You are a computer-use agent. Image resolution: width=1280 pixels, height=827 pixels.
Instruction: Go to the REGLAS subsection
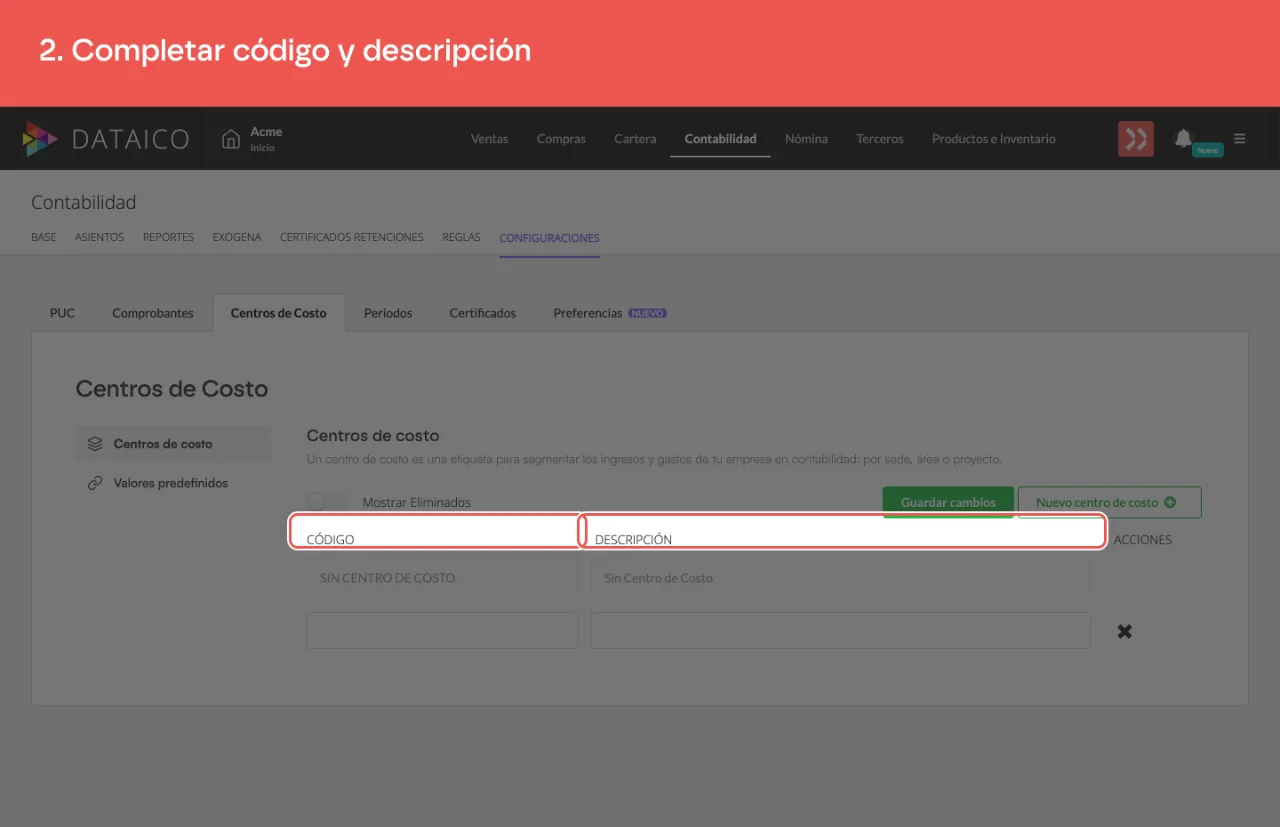click(x=461, y=238)
